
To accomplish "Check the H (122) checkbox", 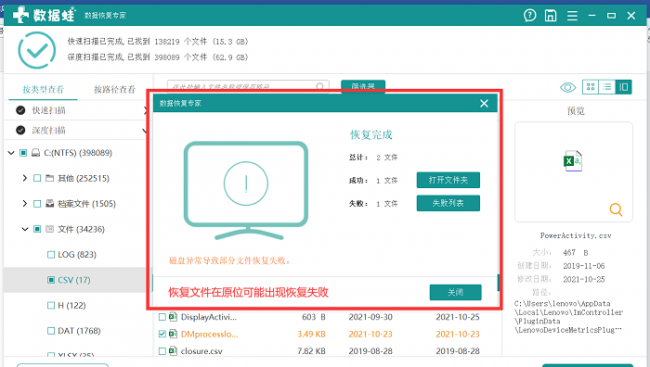I will click(x=51, y=306).
